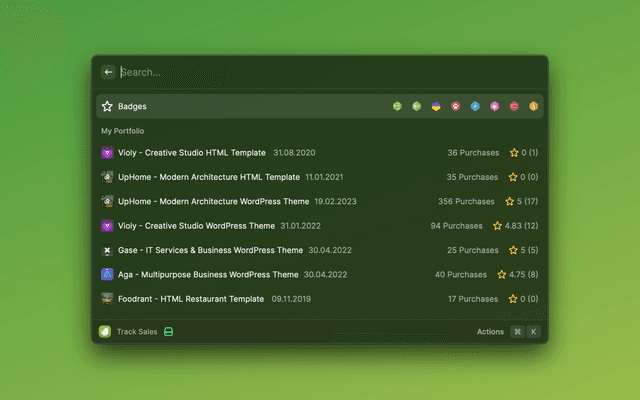
Task: Click the star icon on the Badges row
Action: [107, 106]
